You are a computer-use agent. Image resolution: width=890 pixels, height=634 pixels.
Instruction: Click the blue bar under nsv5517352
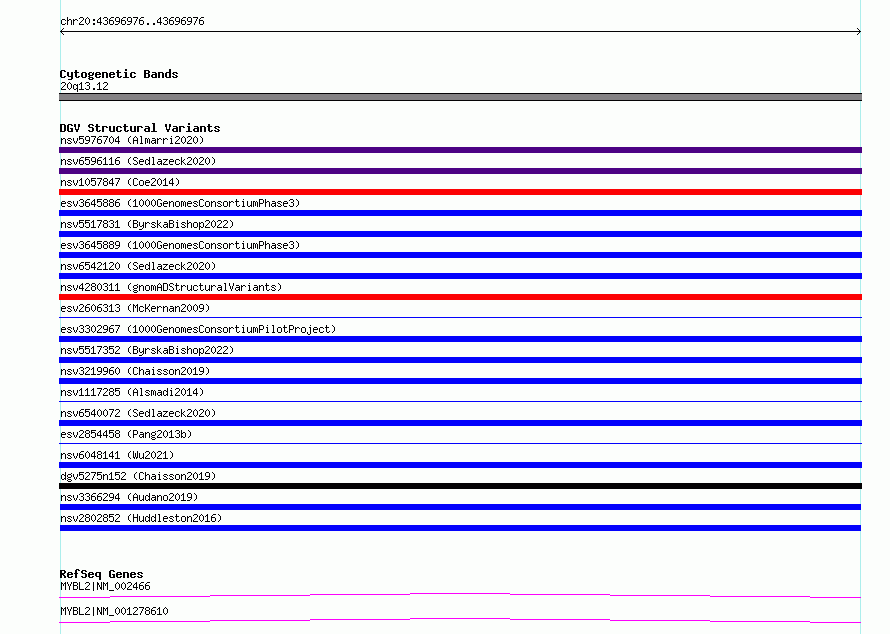tap(460, 360)
